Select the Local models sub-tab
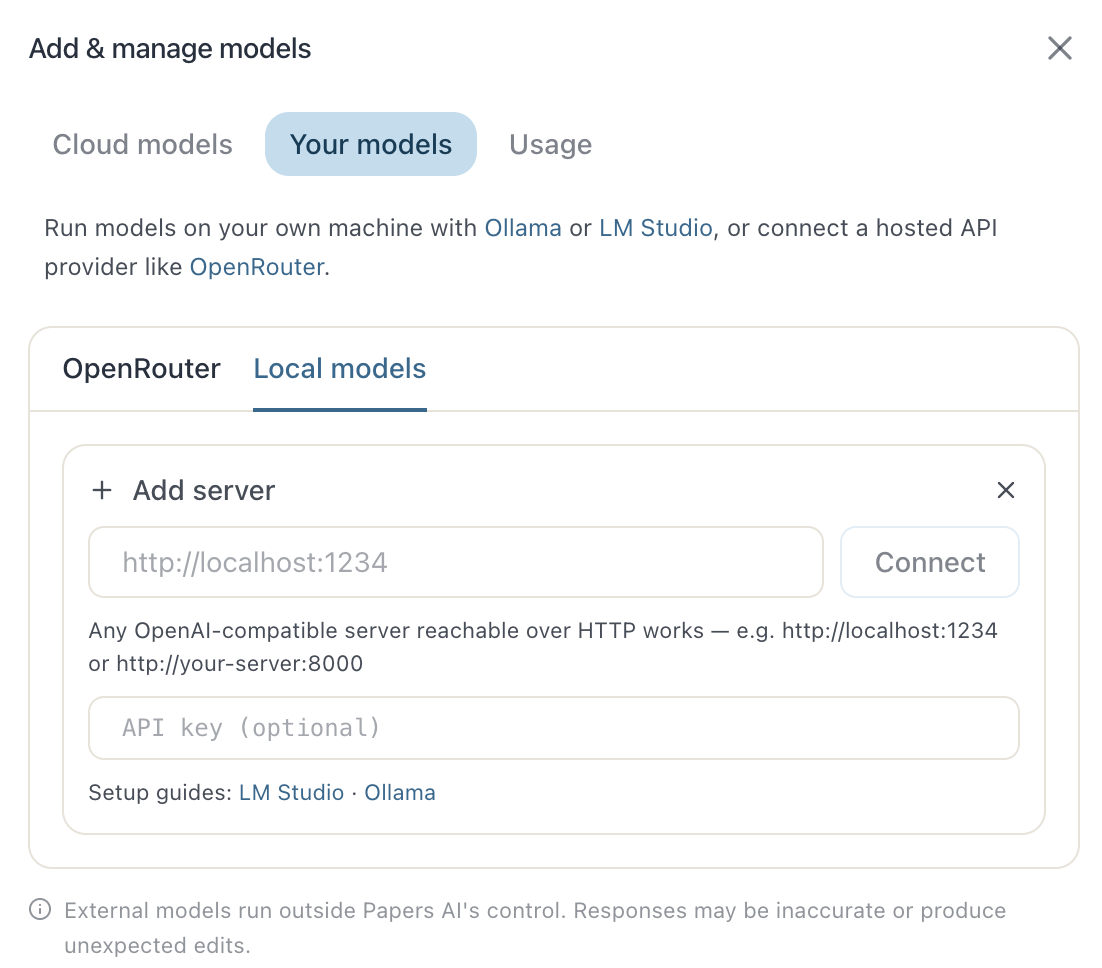Image resolution: width=1102 pixels, height=968 pixels. [339, 369]
